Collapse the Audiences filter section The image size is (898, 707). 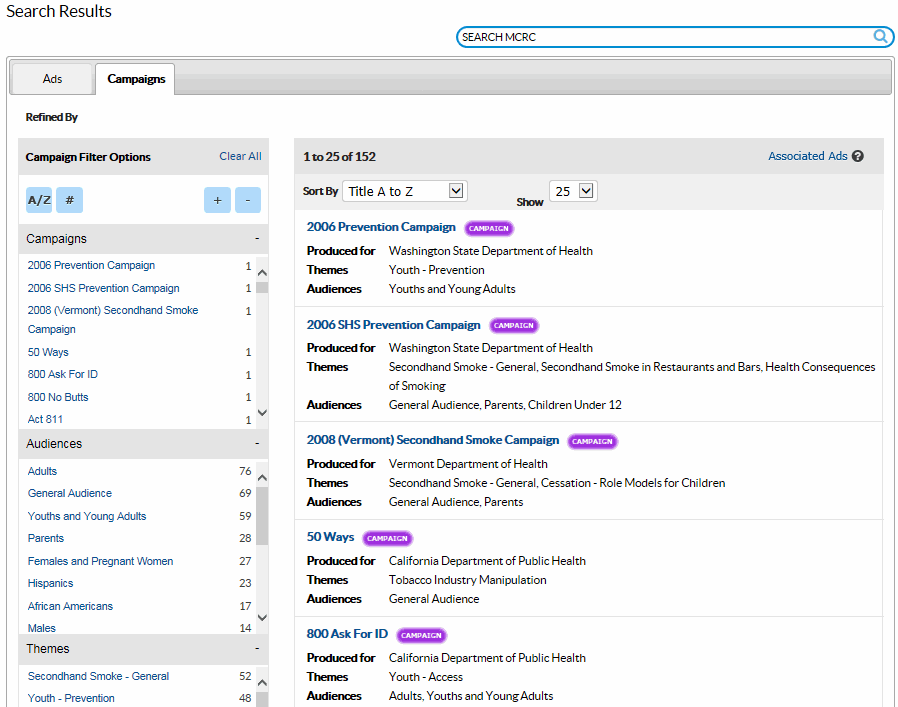tap(257, 444)
